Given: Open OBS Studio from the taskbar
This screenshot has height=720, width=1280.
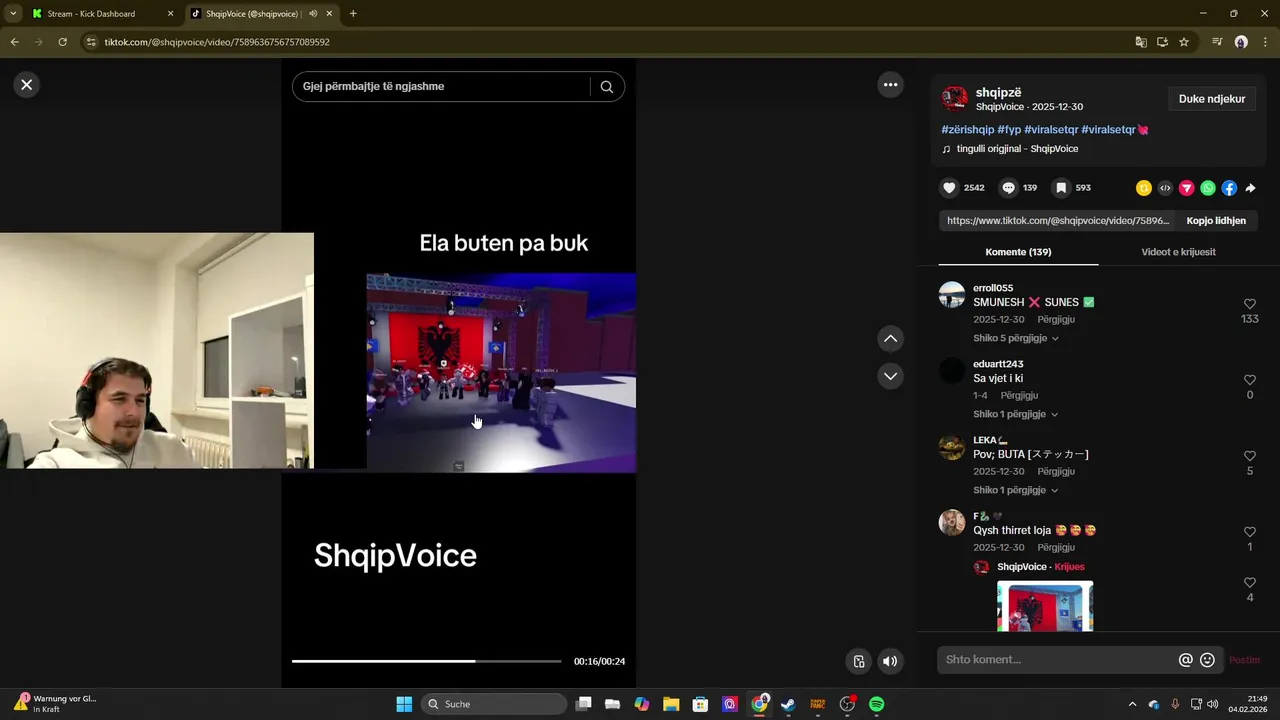Looking at the screenshot, I should pos(847,704).
